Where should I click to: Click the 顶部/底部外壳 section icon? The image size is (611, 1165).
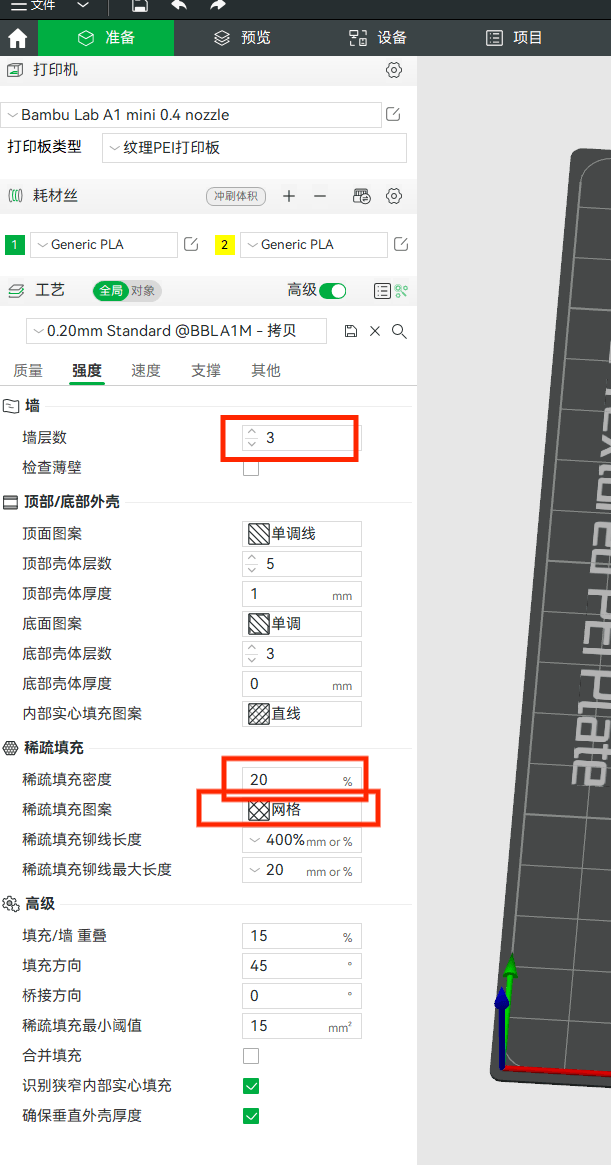click(x=10, y=502)
